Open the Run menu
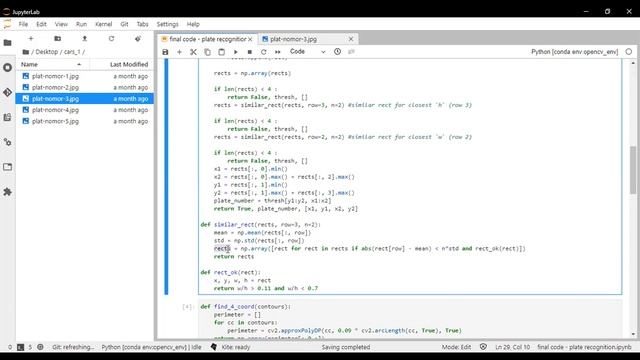This screenshot has width=640, height=360. pyautogui.click(x=81, y=24)
